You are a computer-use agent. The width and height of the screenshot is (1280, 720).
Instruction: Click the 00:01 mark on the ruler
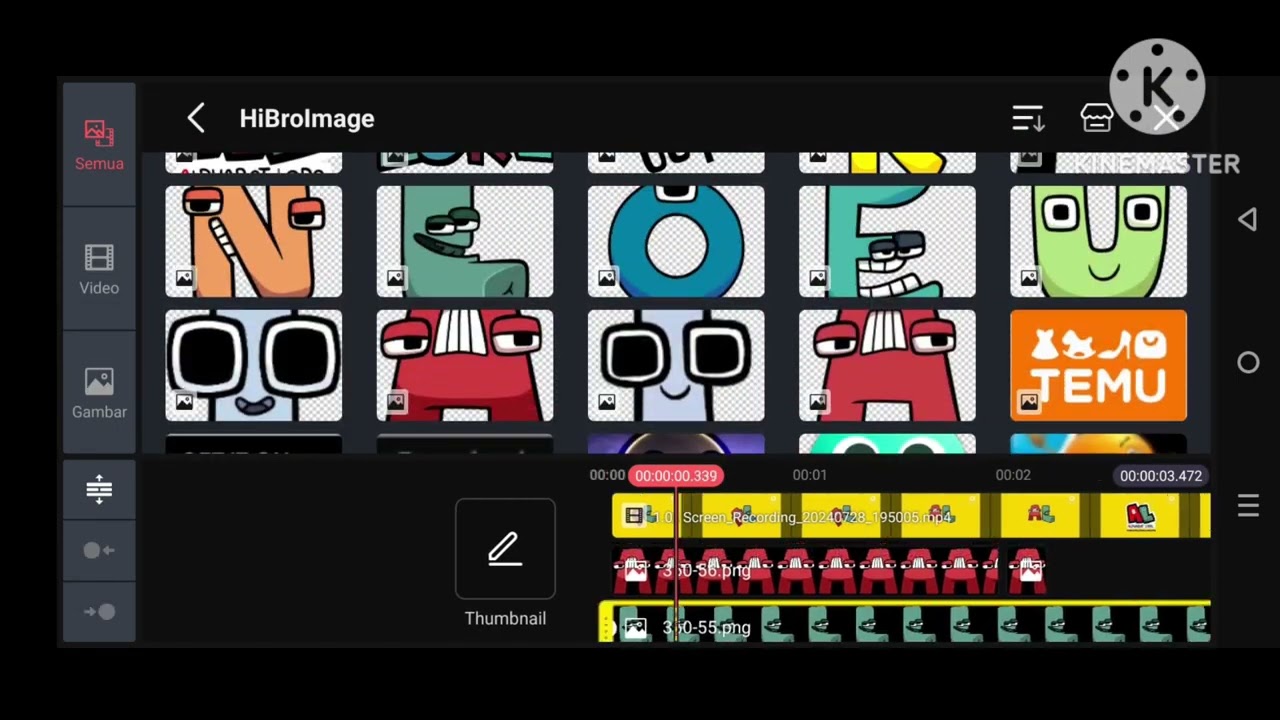[810, 475]
